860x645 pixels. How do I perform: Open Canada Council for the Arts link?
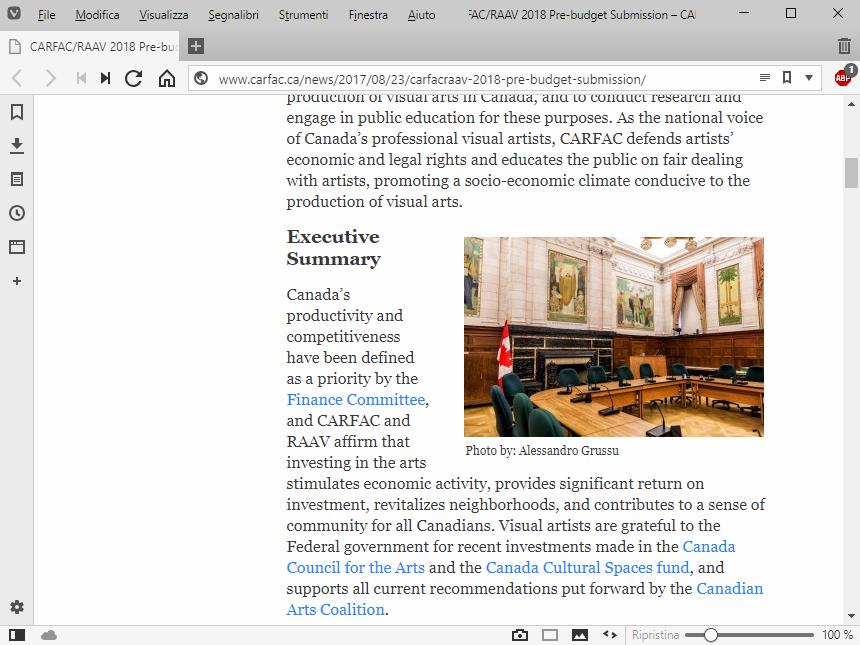[x=355, y=568]
